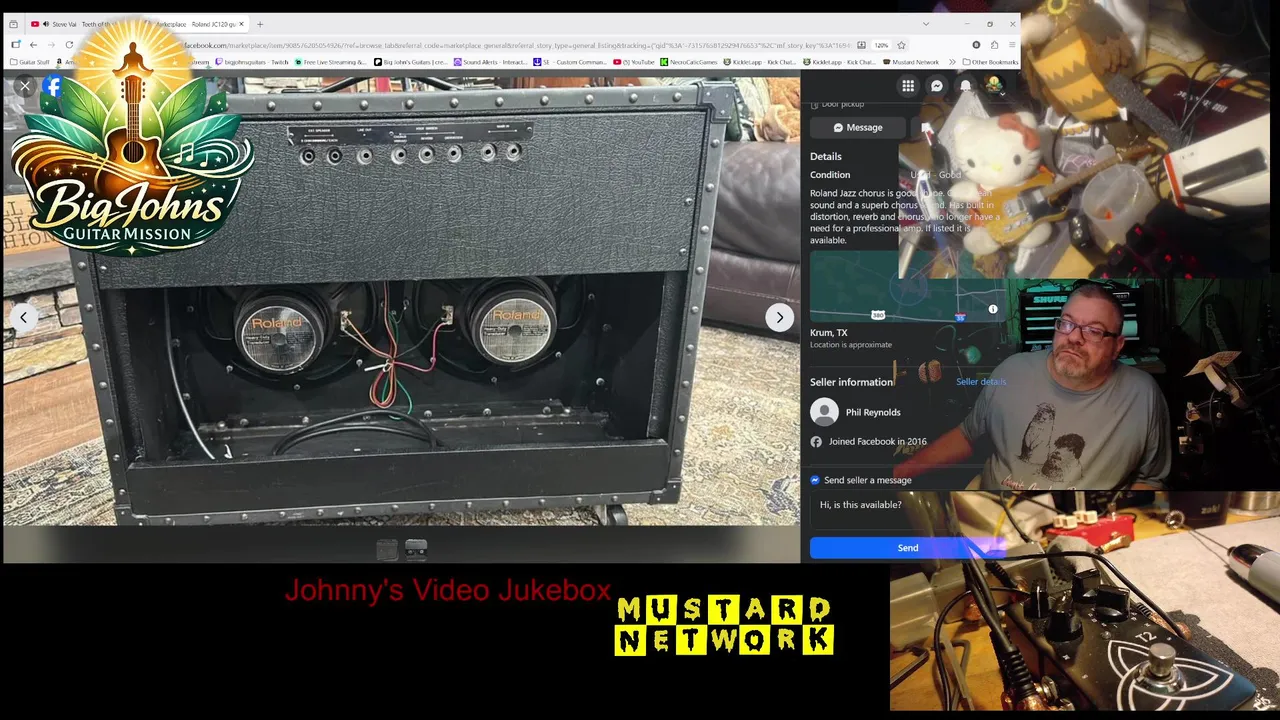This screenshot has height=720, width=1280.
Task: Click the Message button in listing
Action: pyautogui.click(x=858, y=127)
